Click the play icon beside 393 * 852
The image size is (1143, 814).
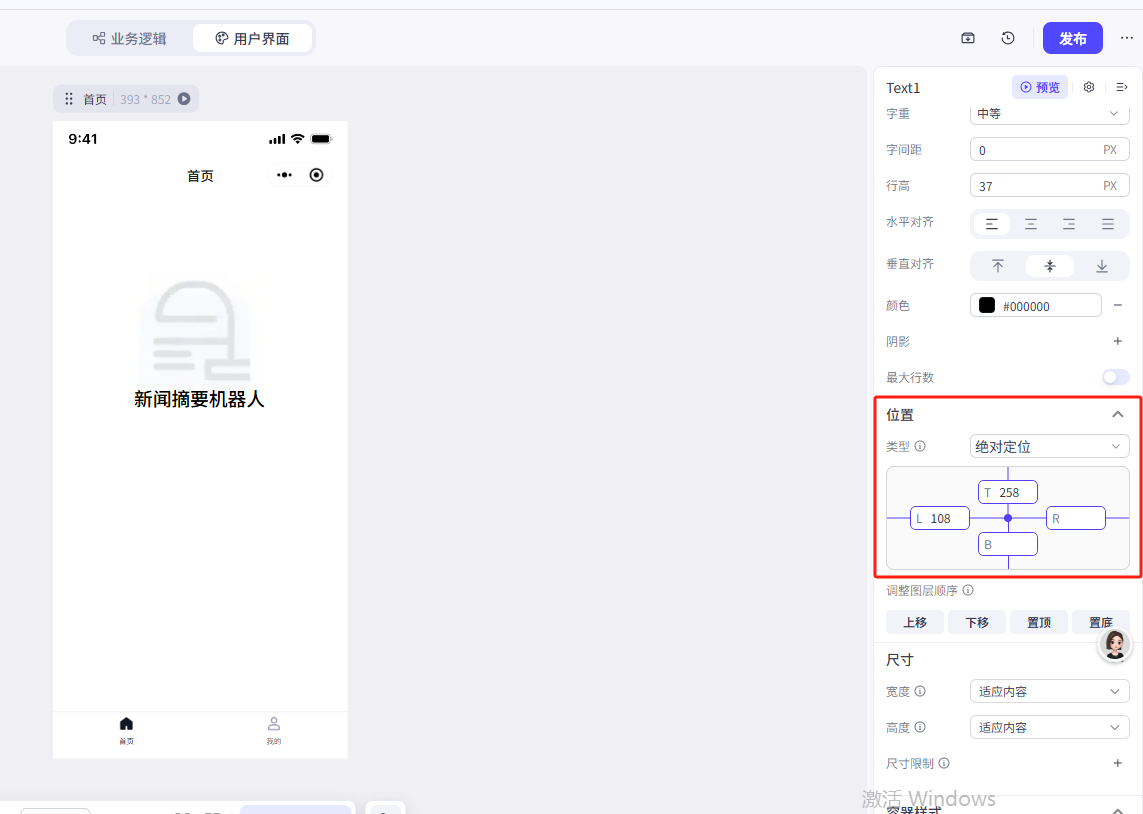pos(184,99)
